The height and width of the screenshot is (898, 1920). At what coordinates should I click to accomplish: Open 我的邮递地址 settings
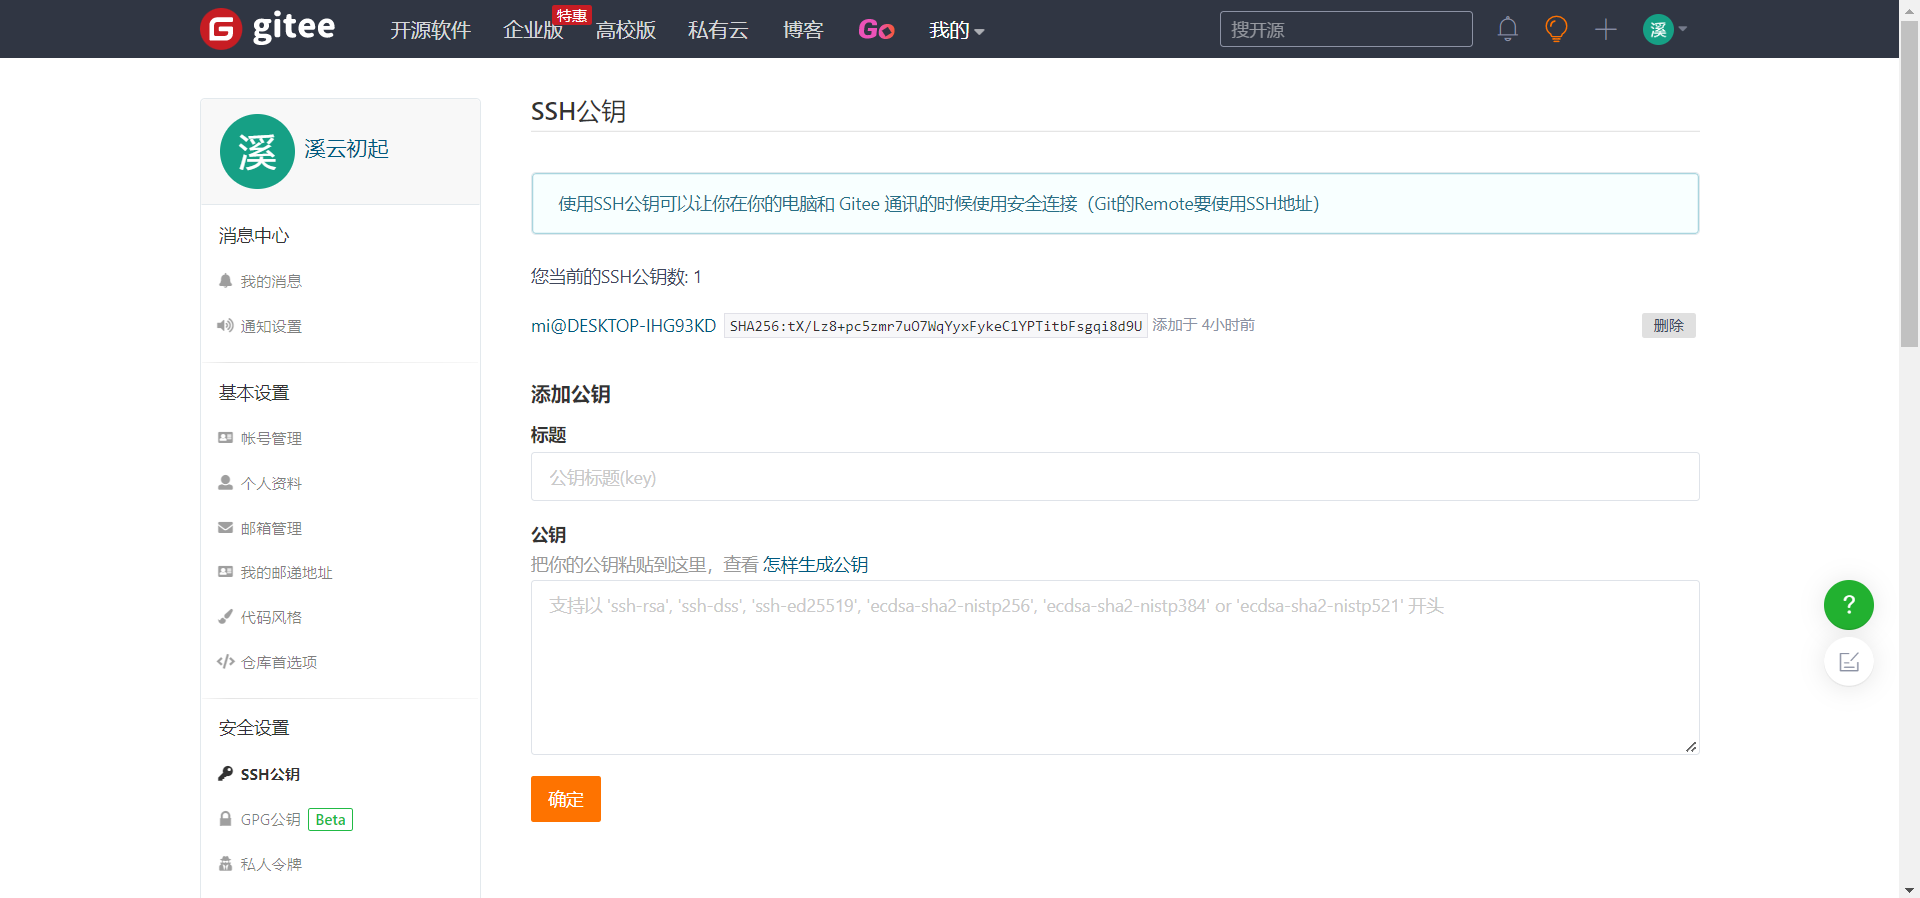286,572
